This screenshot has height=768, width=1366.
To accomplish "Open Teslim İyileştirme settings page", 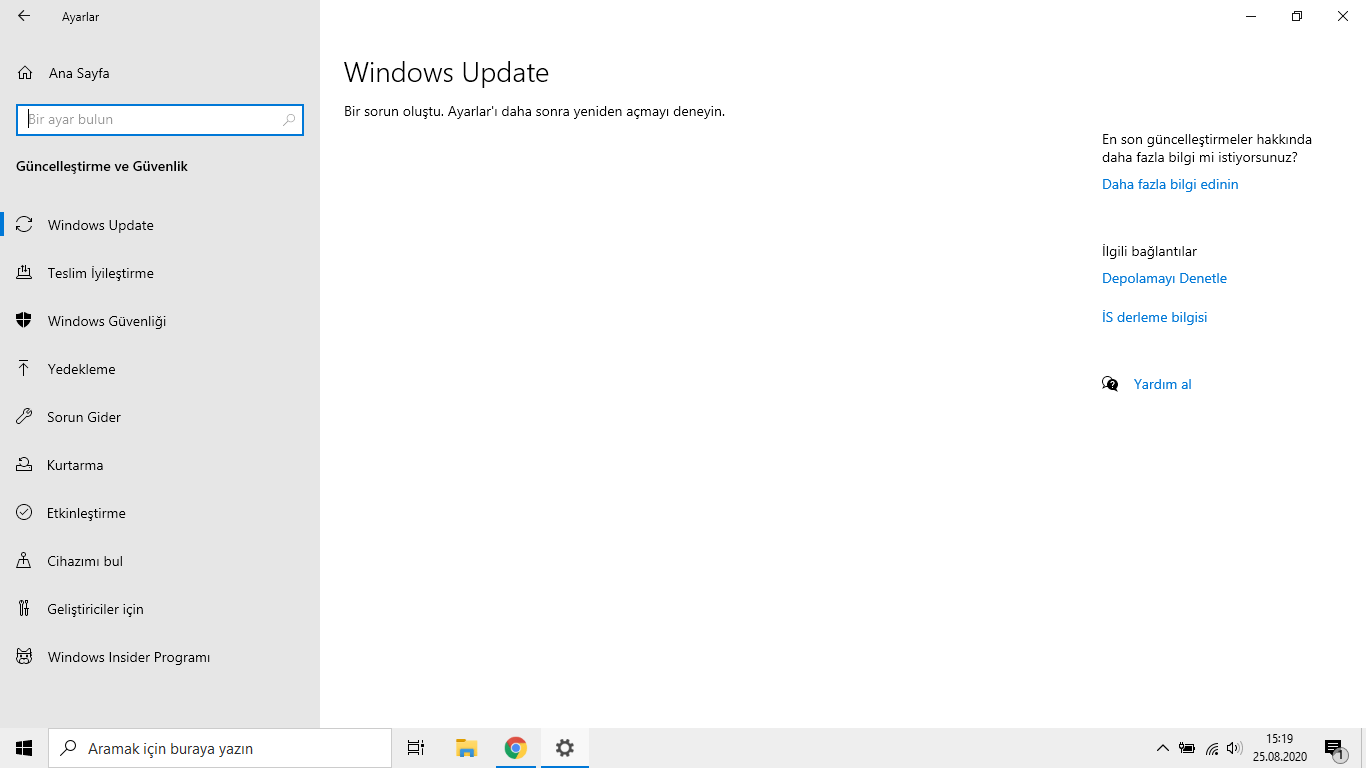I will [160, 273].
